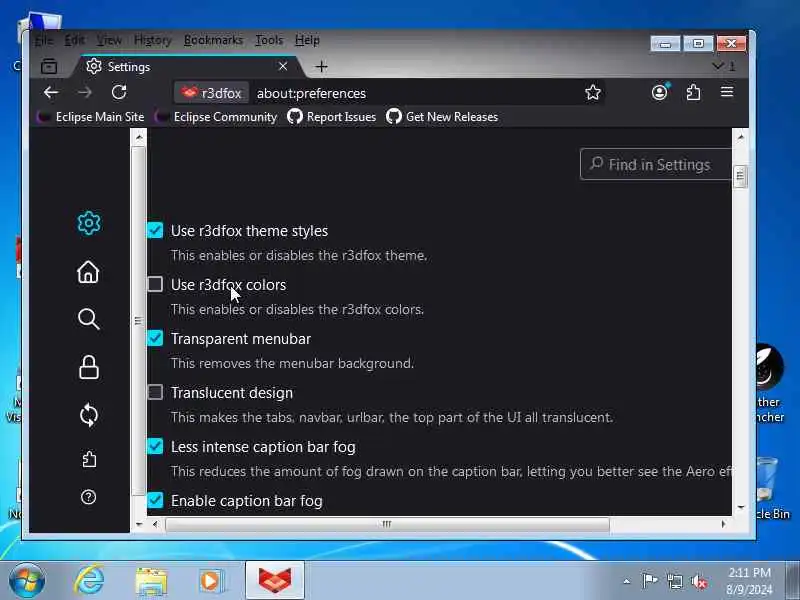Viewport: 800px width, 600px height.
Task: Click the sidebar scrollbar down arrow
Action: click(x=139, y=524)
